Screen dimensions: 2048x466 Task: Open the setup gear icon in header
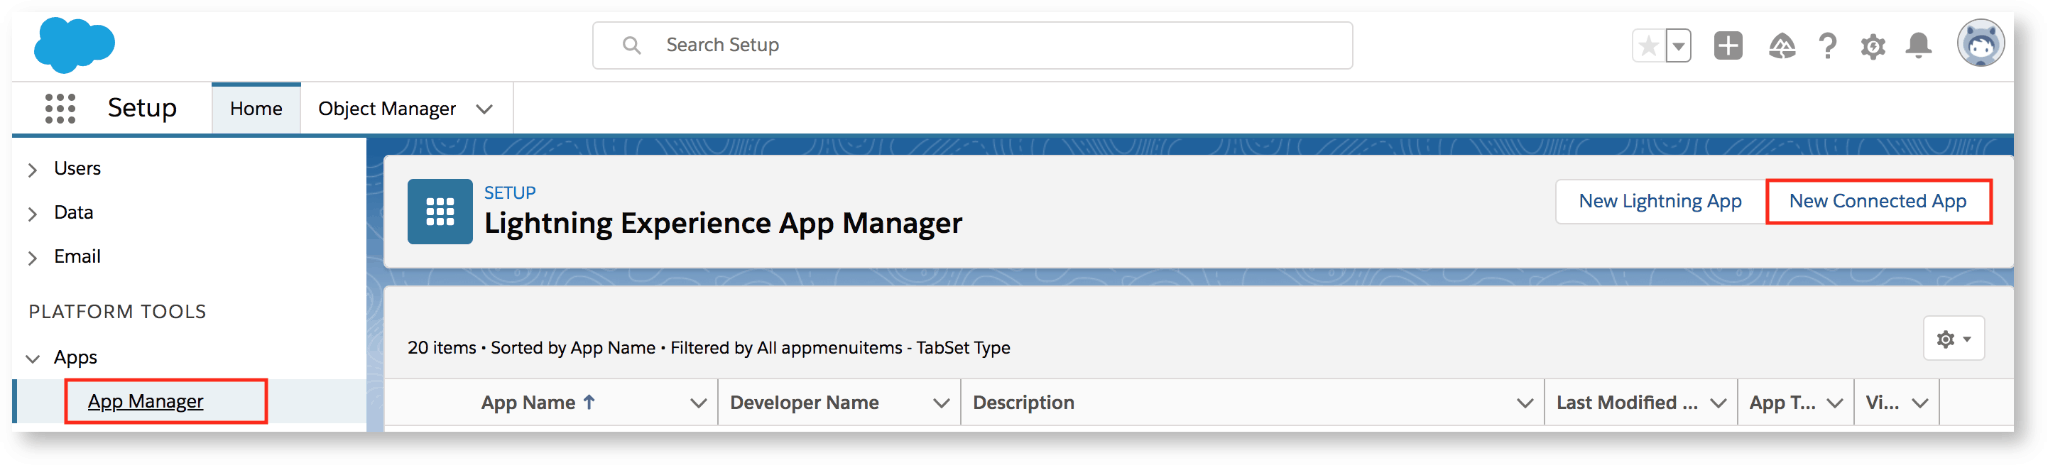tap(1873, 46)
